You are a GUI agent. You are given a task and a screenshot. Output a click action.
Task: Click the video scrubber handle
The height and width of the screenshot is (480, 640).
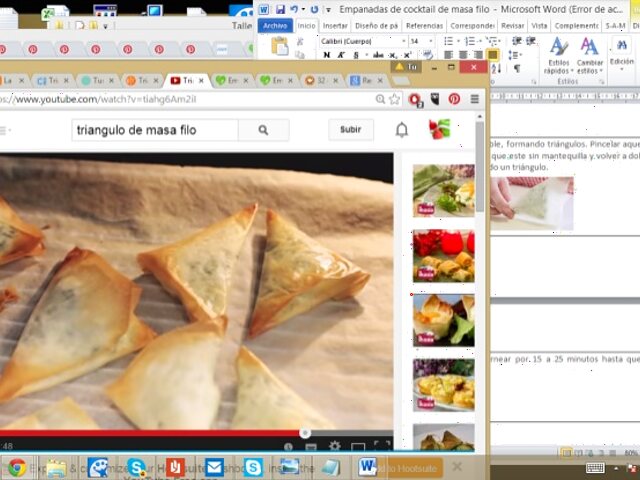(x=304, y=433)
